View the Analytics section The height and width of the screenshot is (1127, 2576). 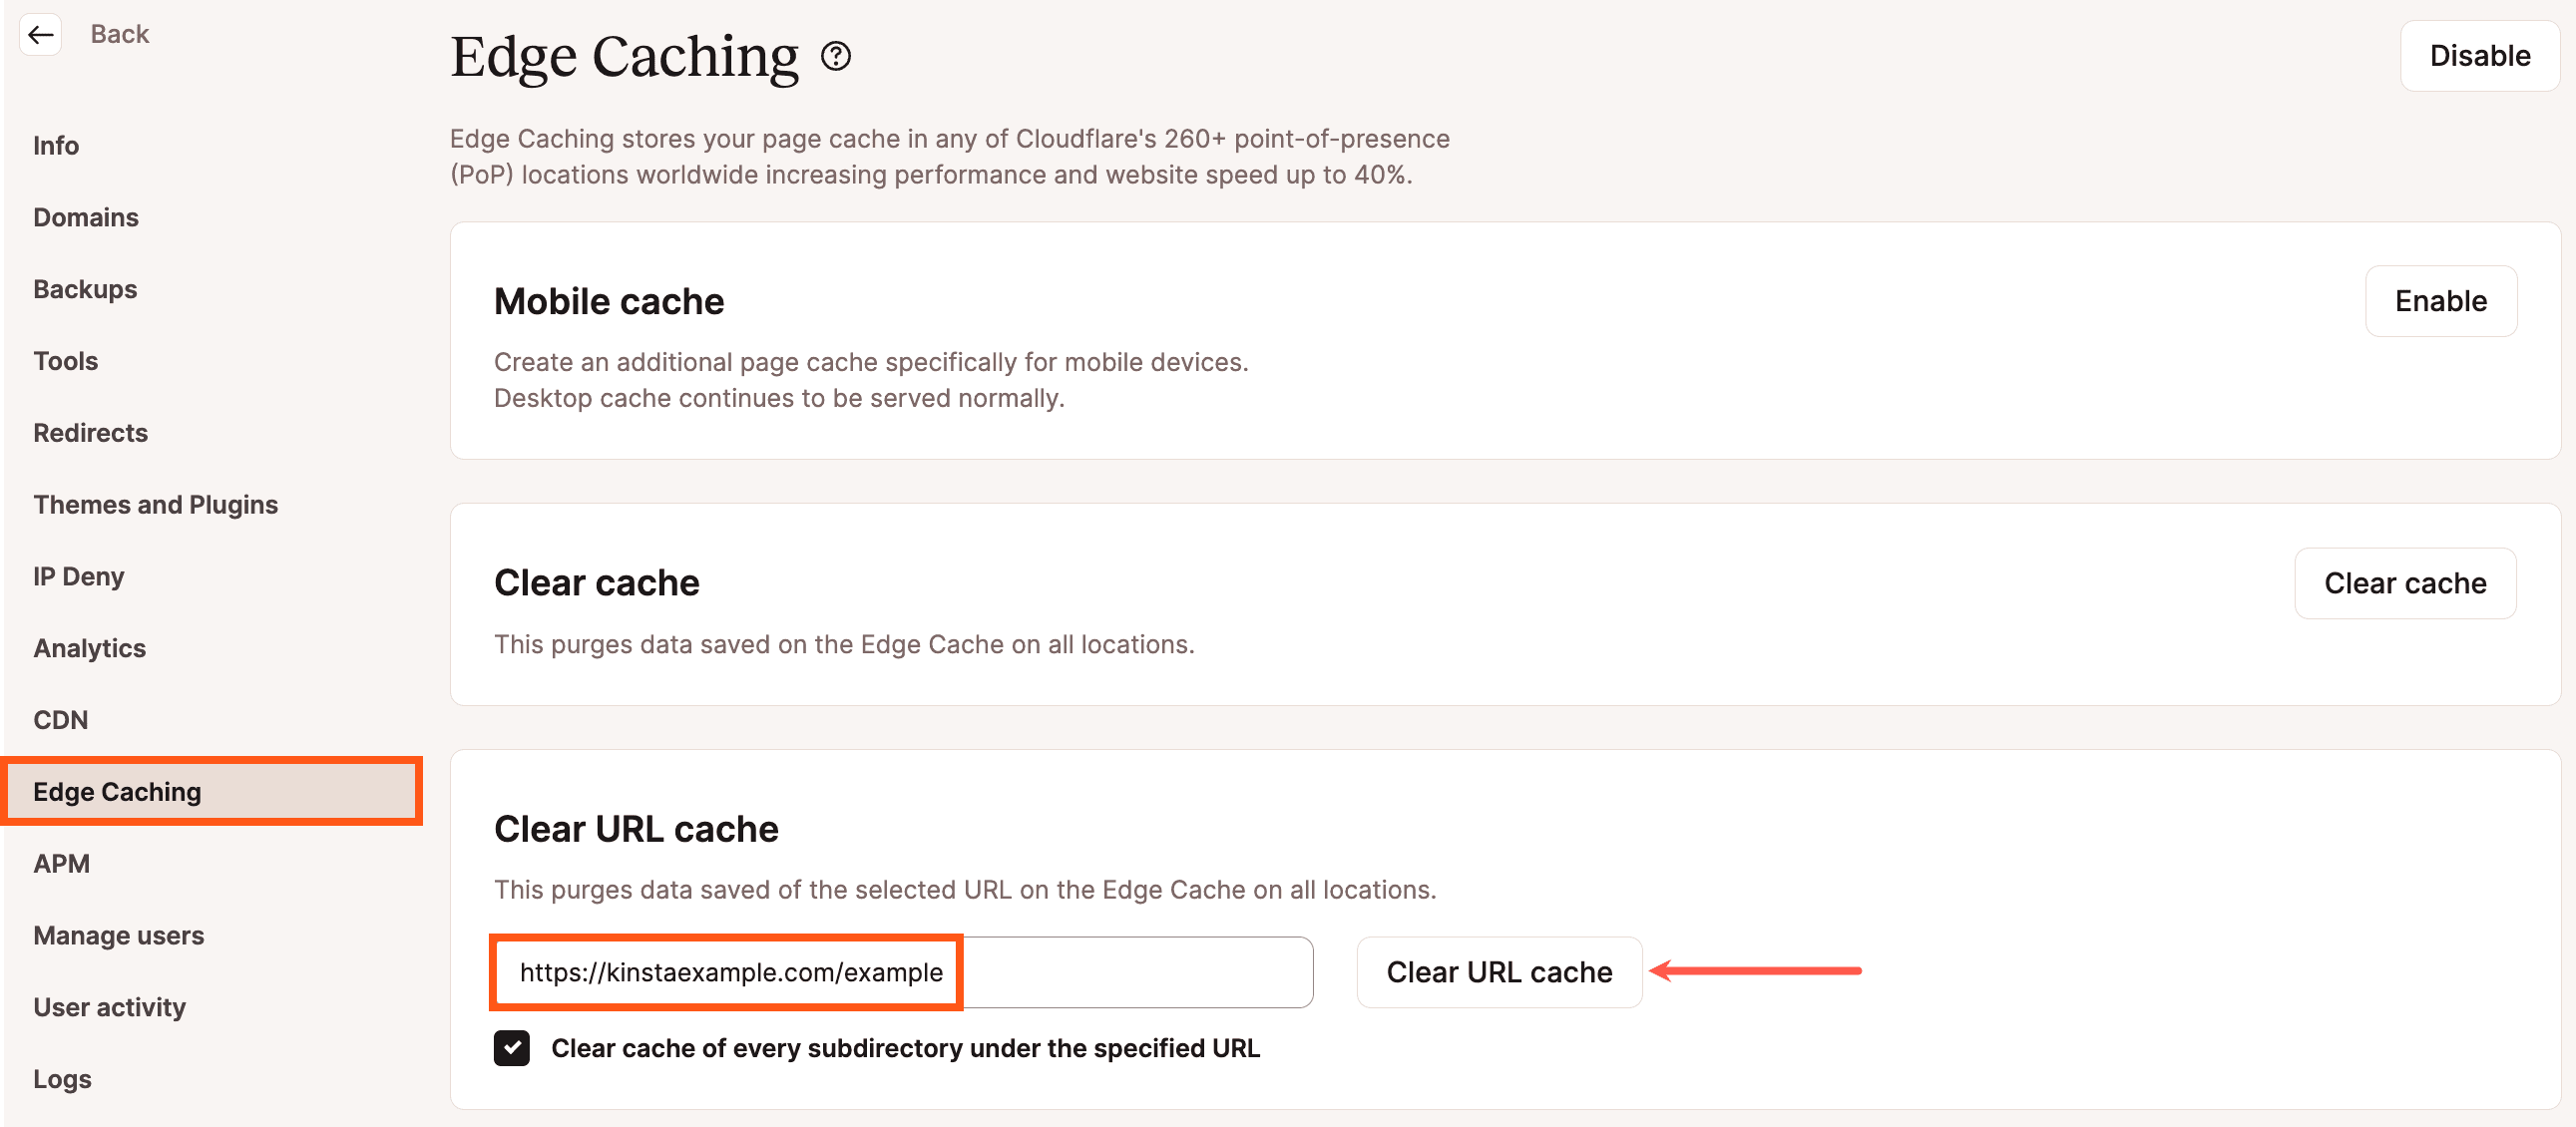point(89,648)
